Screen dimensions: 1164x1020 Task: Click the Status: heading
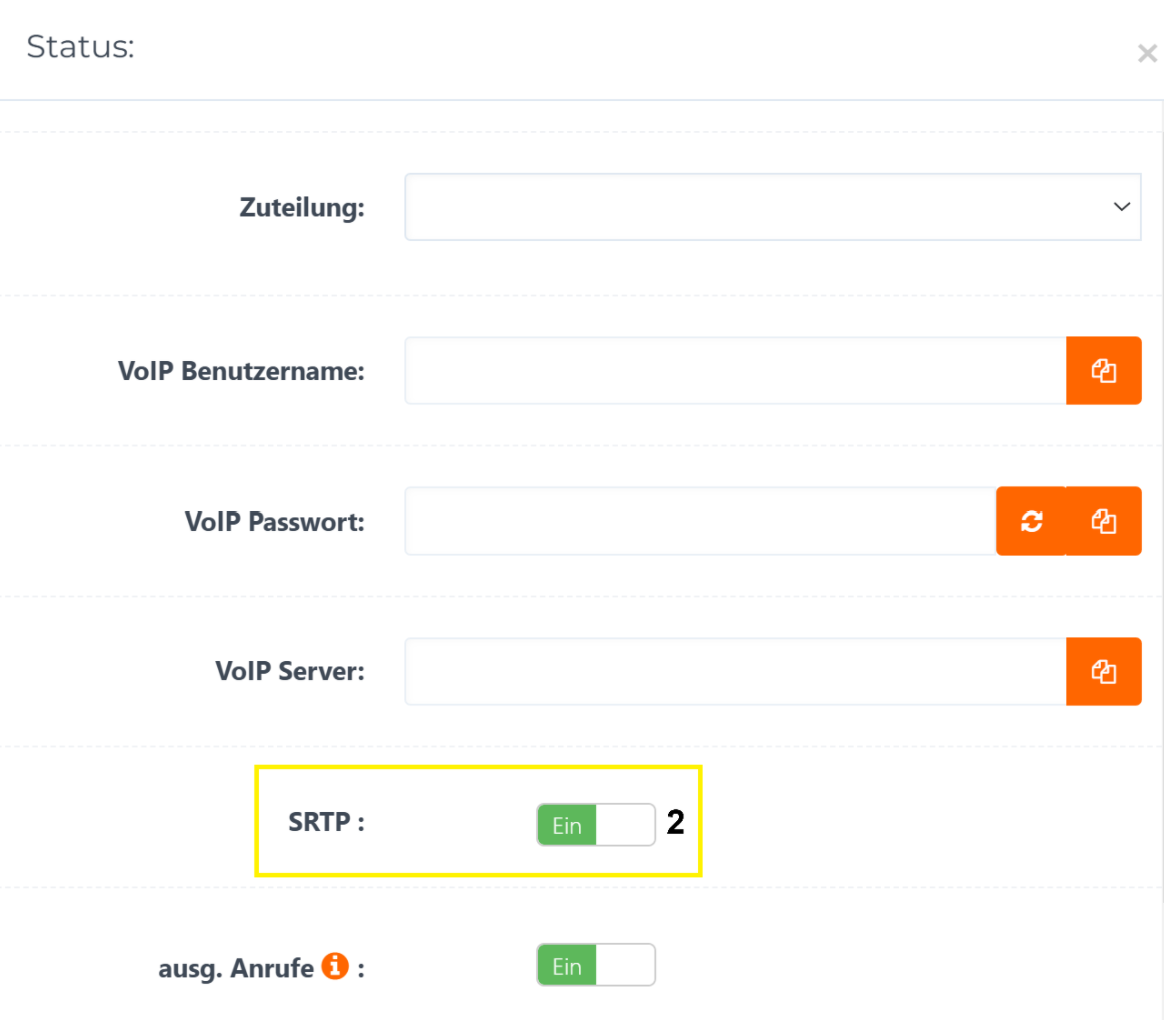point(81,47)
